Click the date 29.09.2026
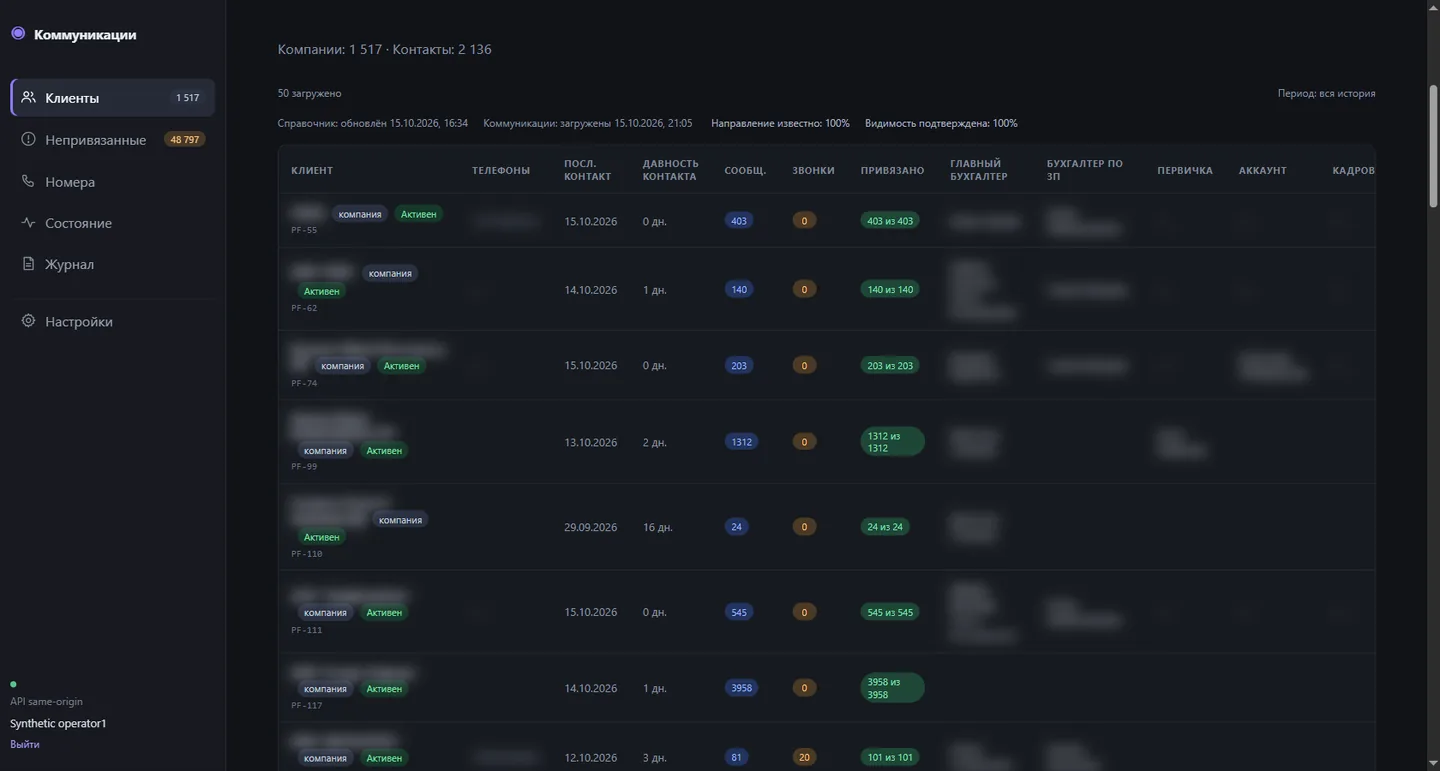This screenshot has width=1440, height=771. pyautogui.click(x=591, y=527)
